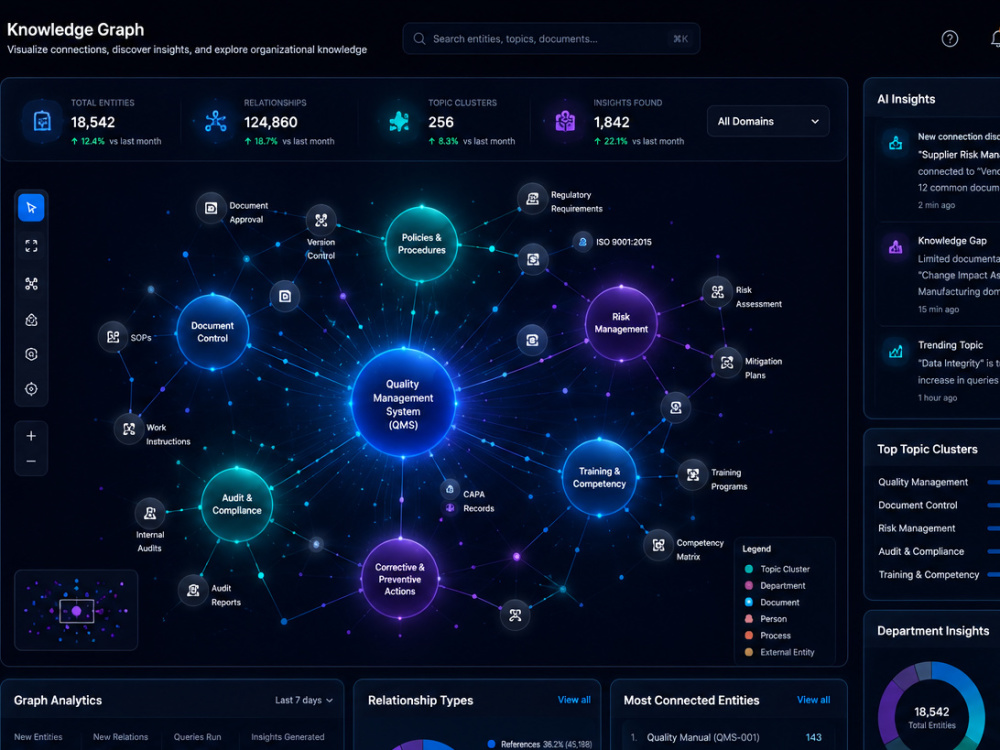Select Quality Management in Top Topic Clusters

click(923, 482)
